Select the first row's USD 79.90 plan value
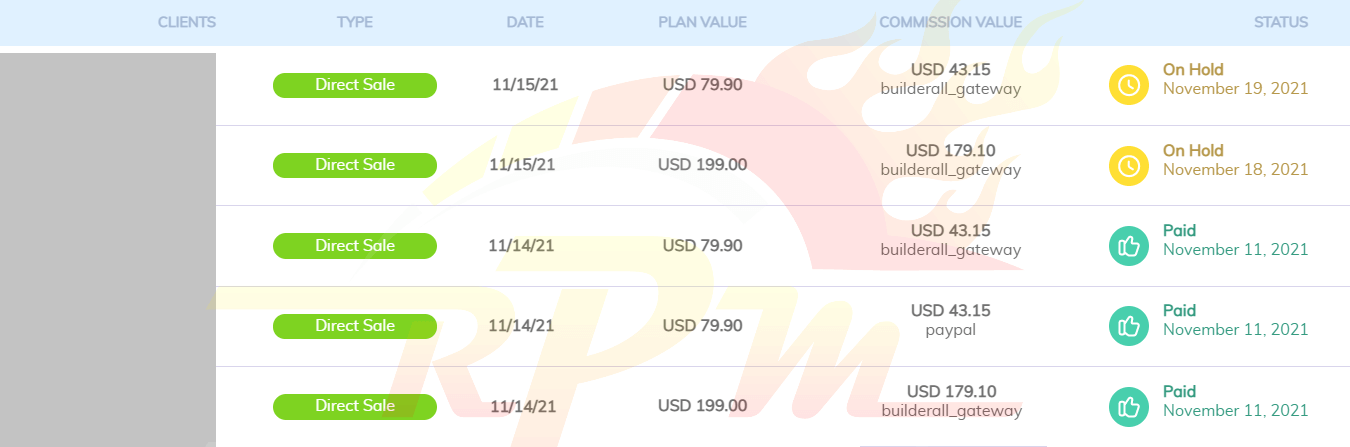Image resolution: width=1350 pixels, height=447 pixels. pos(702,85)
